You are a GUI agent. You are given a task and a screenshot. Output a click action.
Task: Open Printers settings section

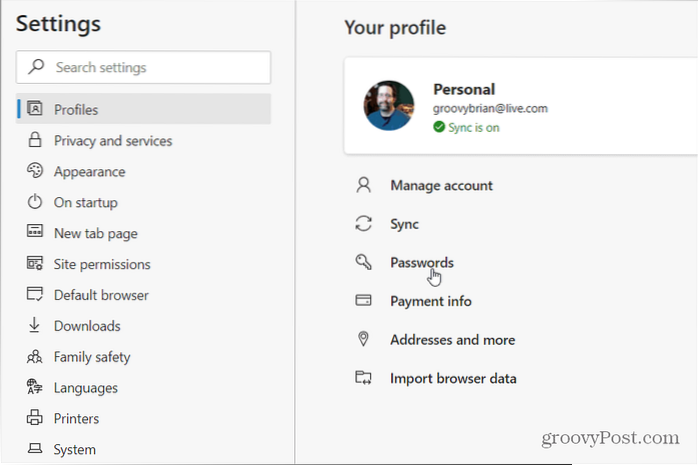(x=76, y=419)
